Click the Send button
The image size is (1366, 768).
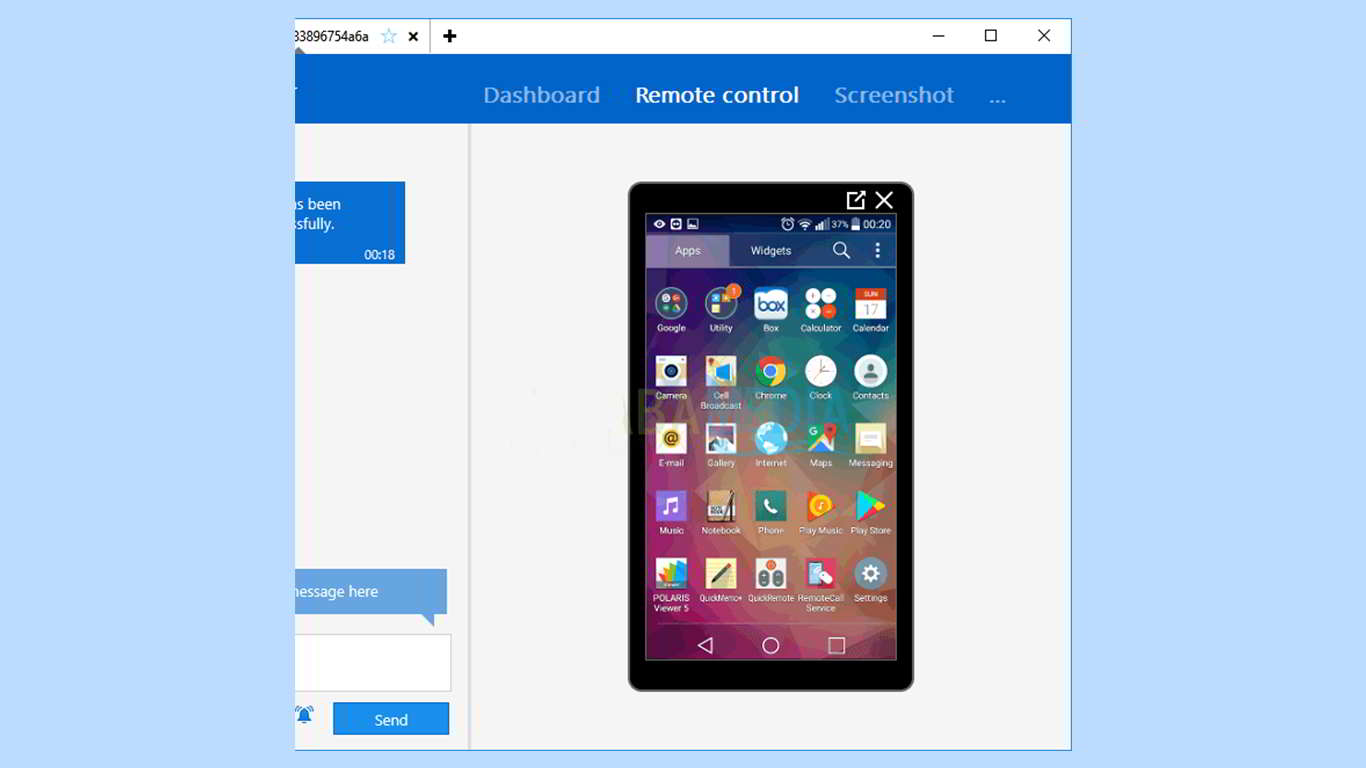391,718
